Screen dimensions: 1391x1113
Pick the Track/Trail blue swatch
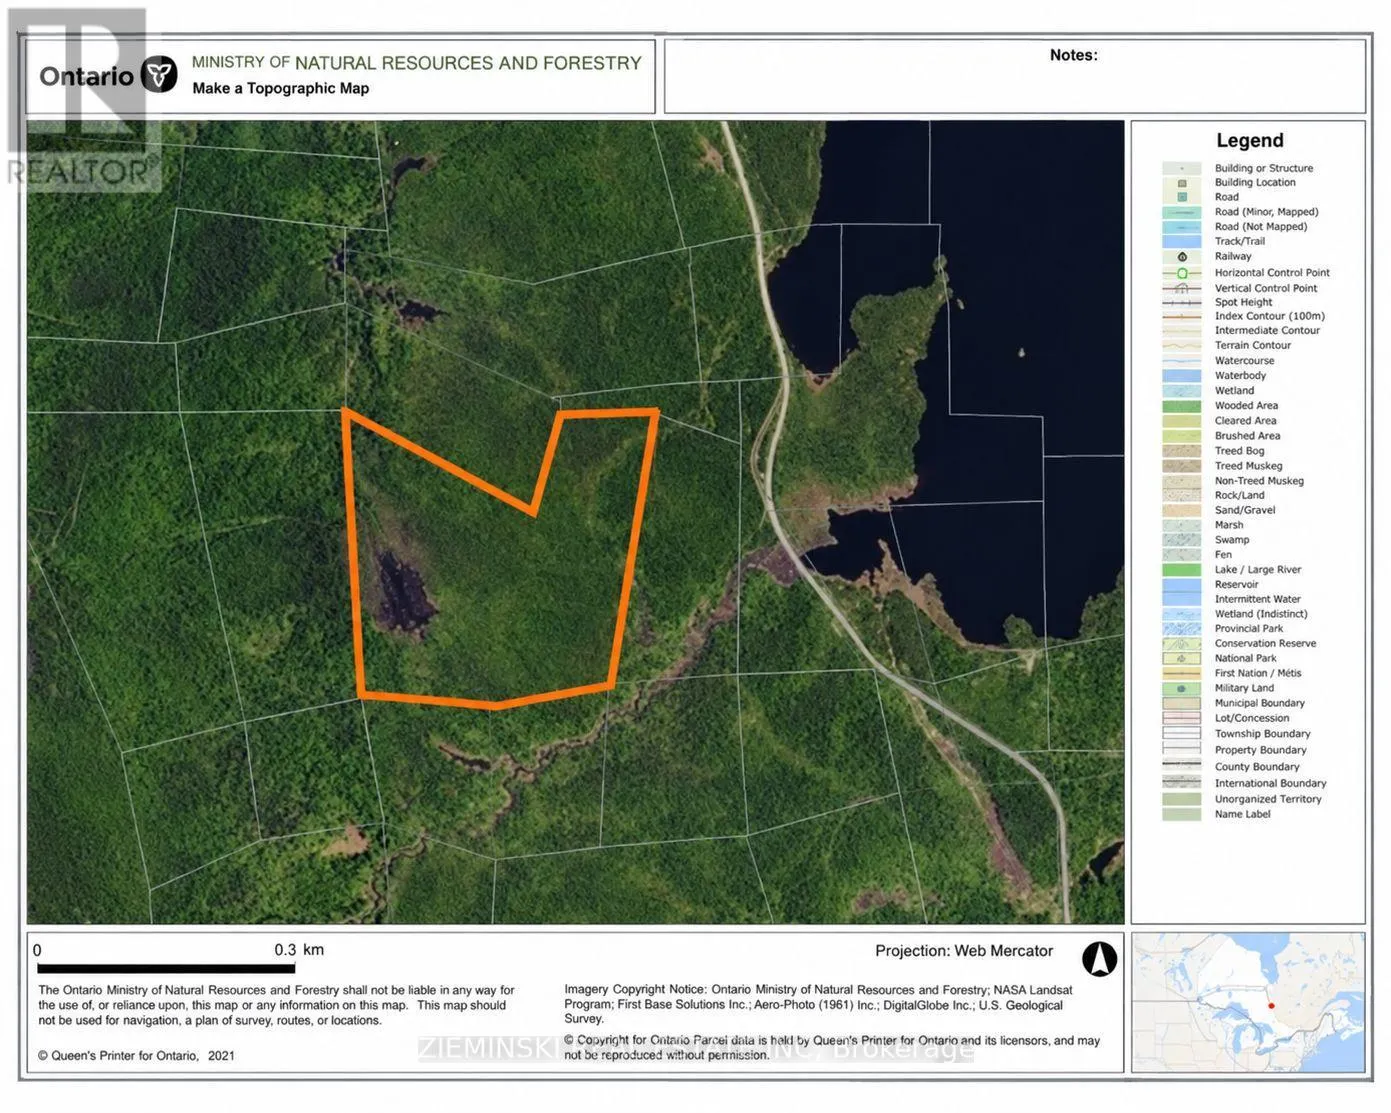(x=1182, y=241)
